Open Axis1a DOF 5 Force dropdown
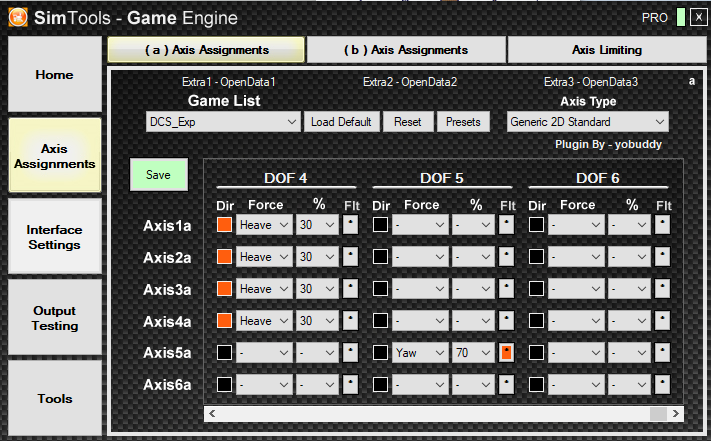The width and height of the screenshot is (711, 441). pyautogui.click(x=420, y=225)
